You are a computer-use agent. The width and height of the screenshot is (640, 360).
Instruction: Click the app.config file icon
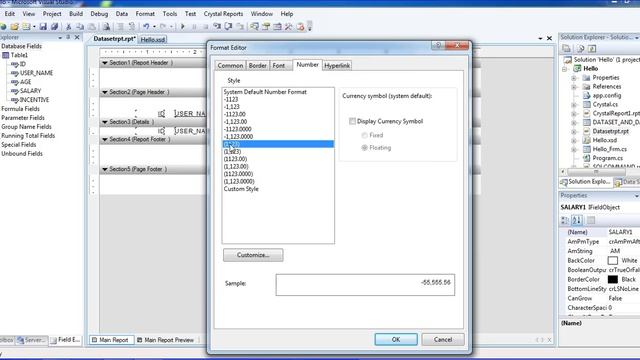pyautogui.click(x=587, y=96)
